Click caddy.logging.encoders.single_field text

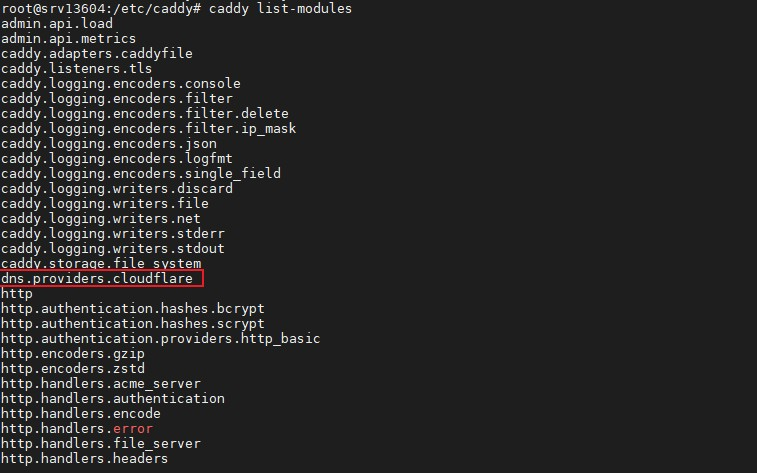click(x=141, y=173)
